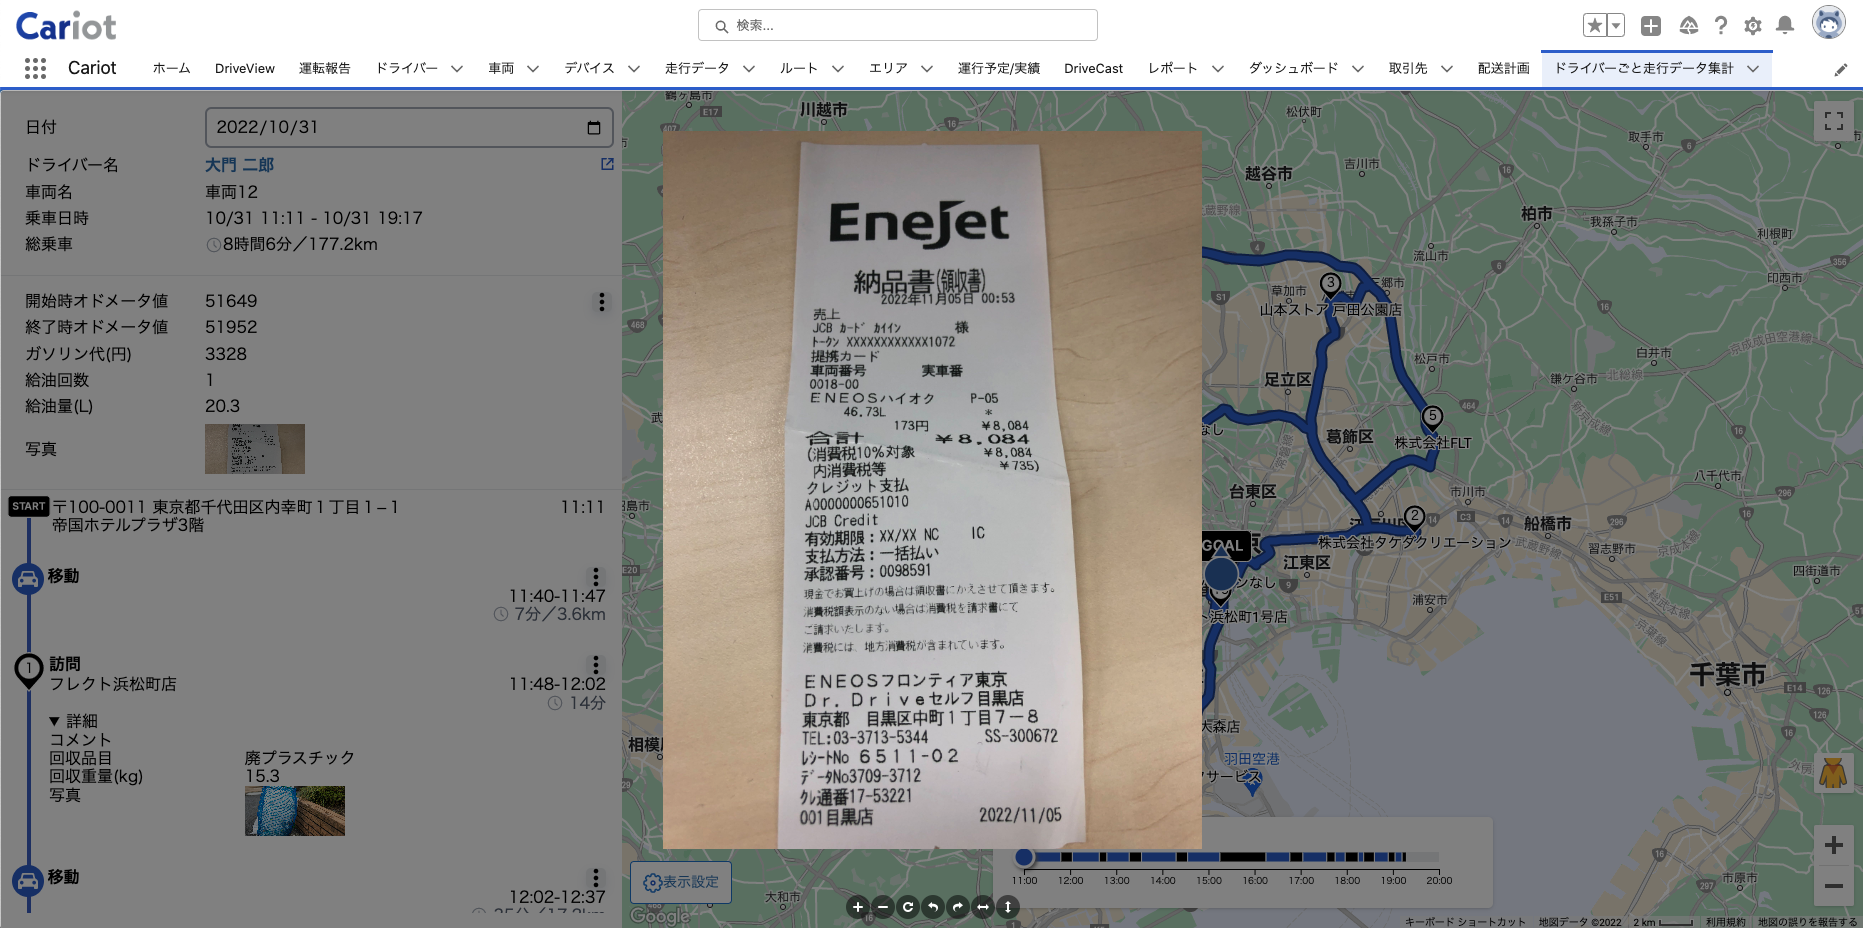Open kebab menu for the 11:40-11:47 move
The width and height of the screenshot is (1863, 928).
596,577
